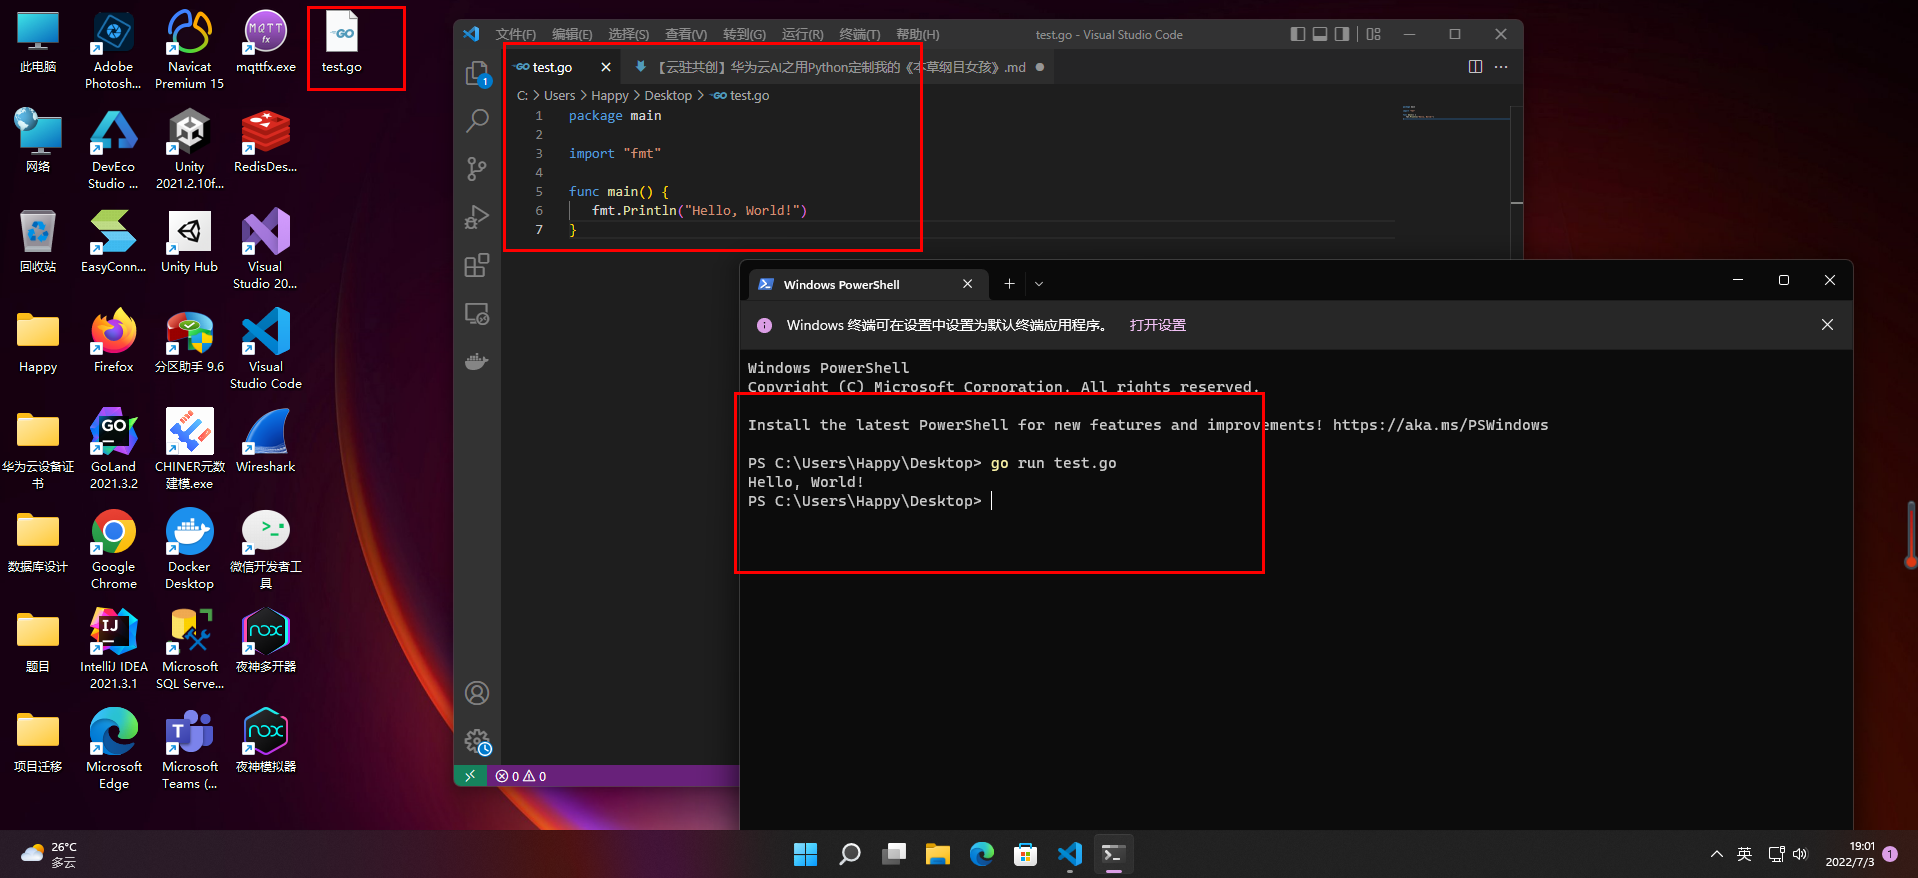Open new tab in Windows Terminal
The width and height of the screenshot is (1918, 878).
point(1009,284)
